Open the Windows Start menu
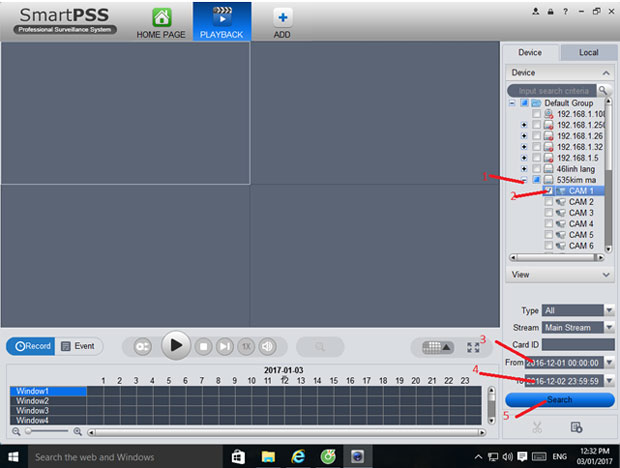Screen dimensions: 620x468 13,457
